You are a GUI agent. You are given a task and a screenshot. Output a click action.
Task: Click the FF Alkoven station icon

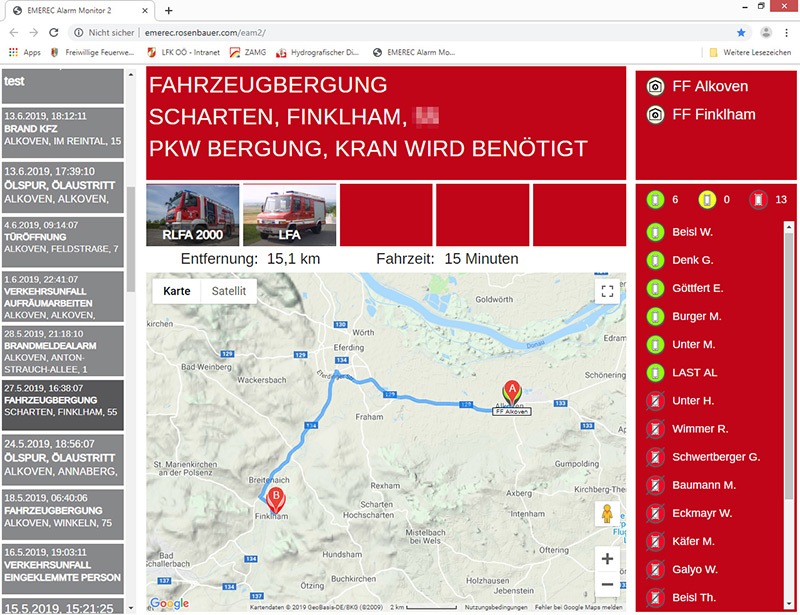click(x=655, y=86)
